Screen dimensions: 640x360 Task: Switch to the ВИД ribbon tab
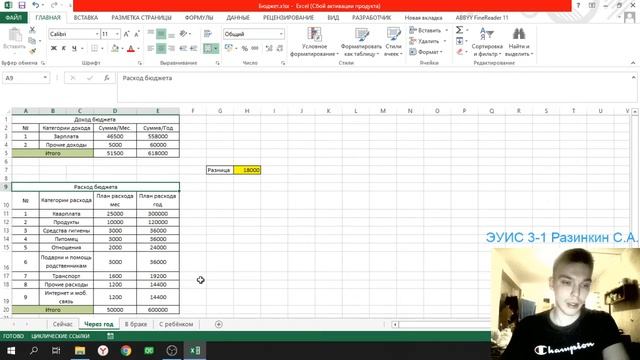tap(333, 18)
